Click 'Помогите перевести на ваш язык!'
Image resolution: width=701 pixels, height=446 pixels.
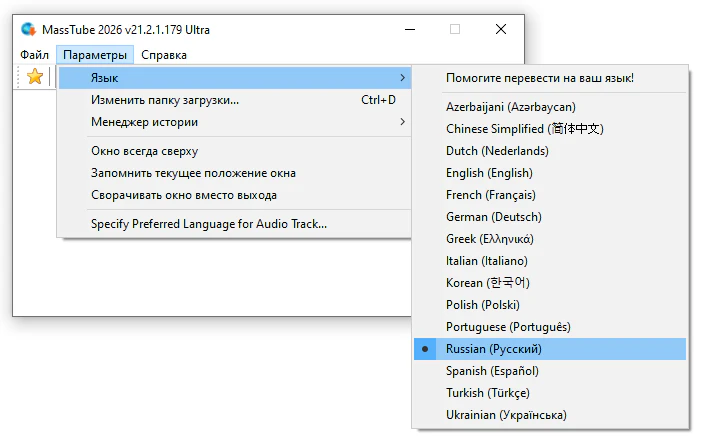pyautogui.click(x=539, y=78)
